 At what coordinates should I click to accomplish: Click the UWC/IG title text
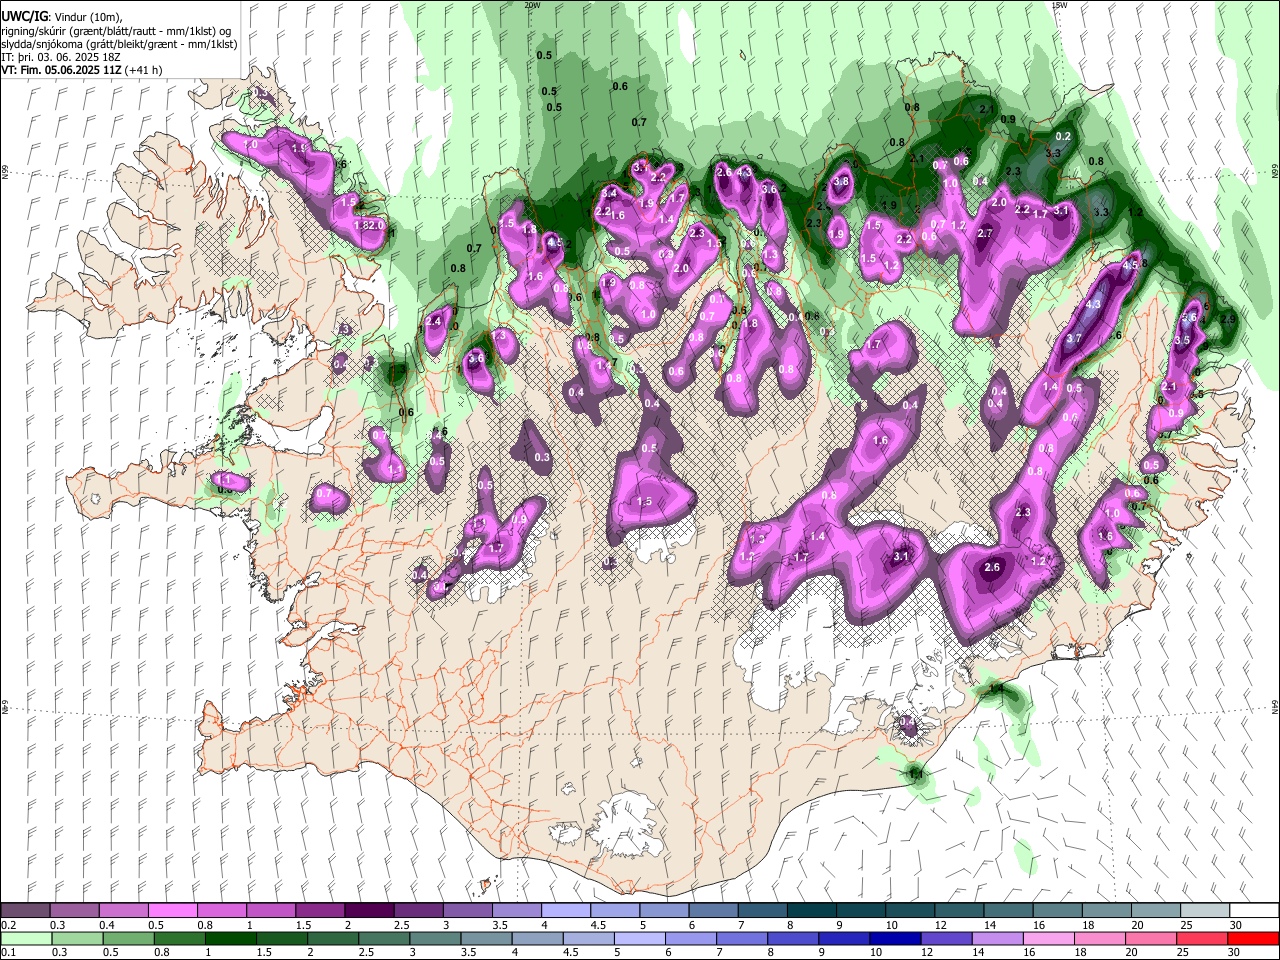coord(25,16)
